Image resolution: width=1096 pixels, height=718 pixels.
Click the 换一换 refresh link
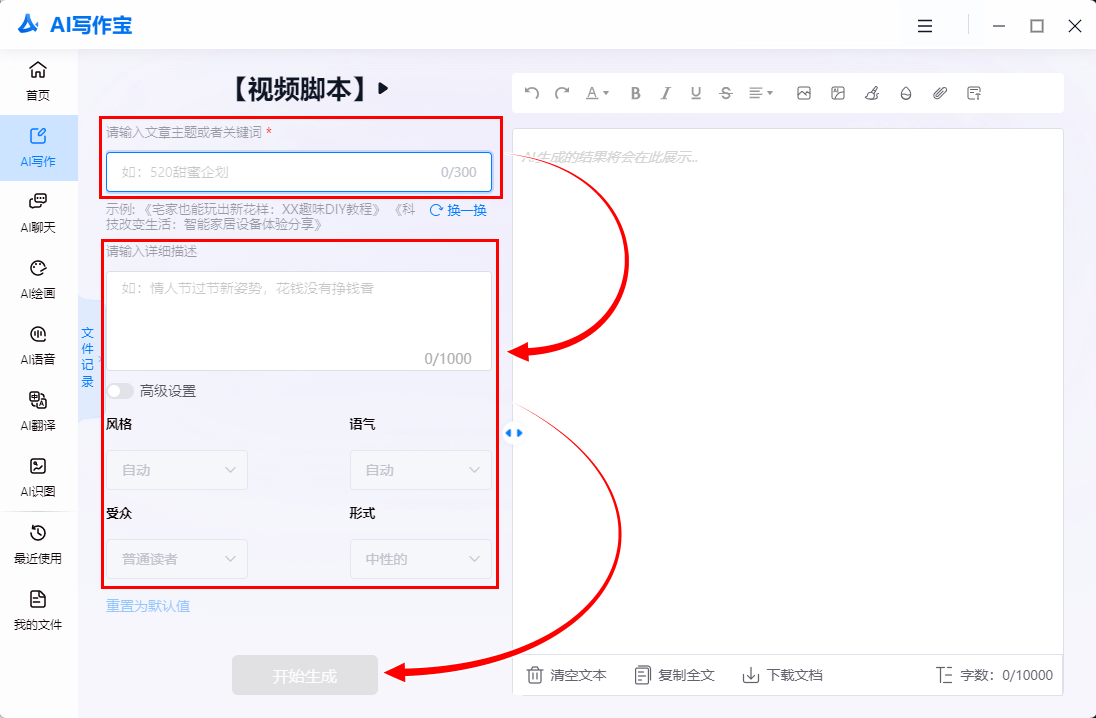[x=458, y=210]
